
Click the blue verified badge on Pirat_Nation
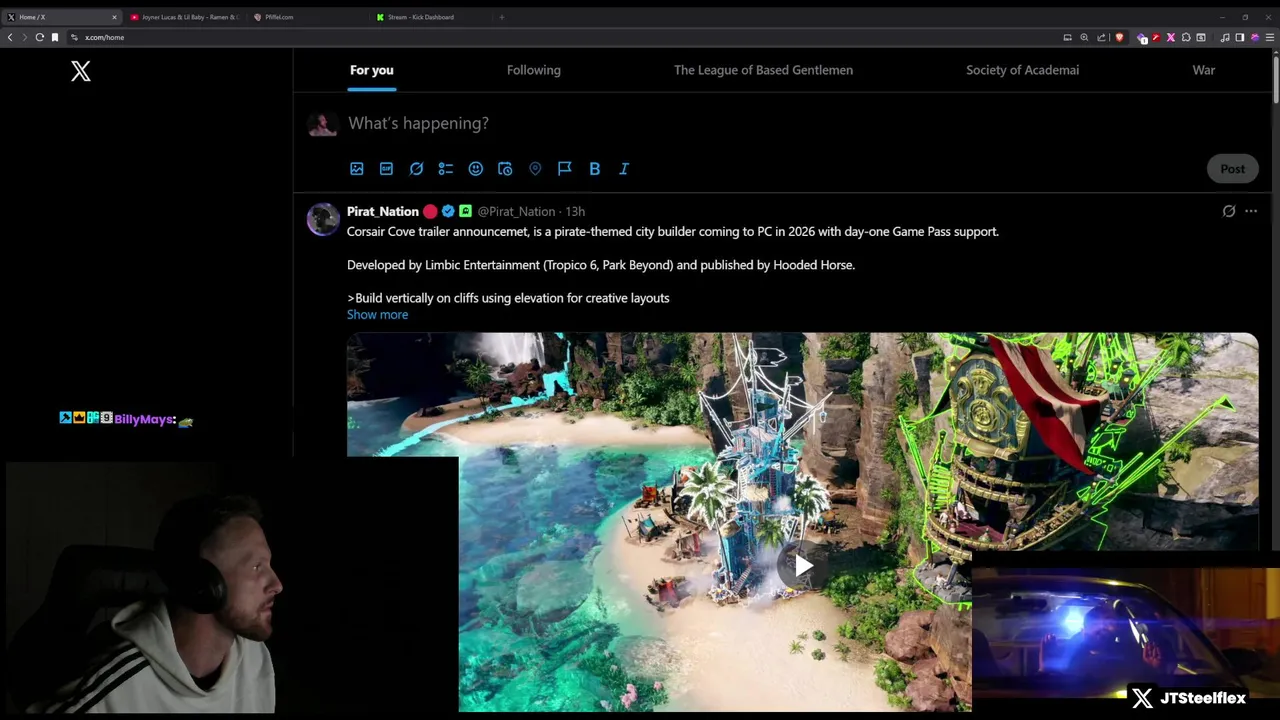tap(448, 211)
